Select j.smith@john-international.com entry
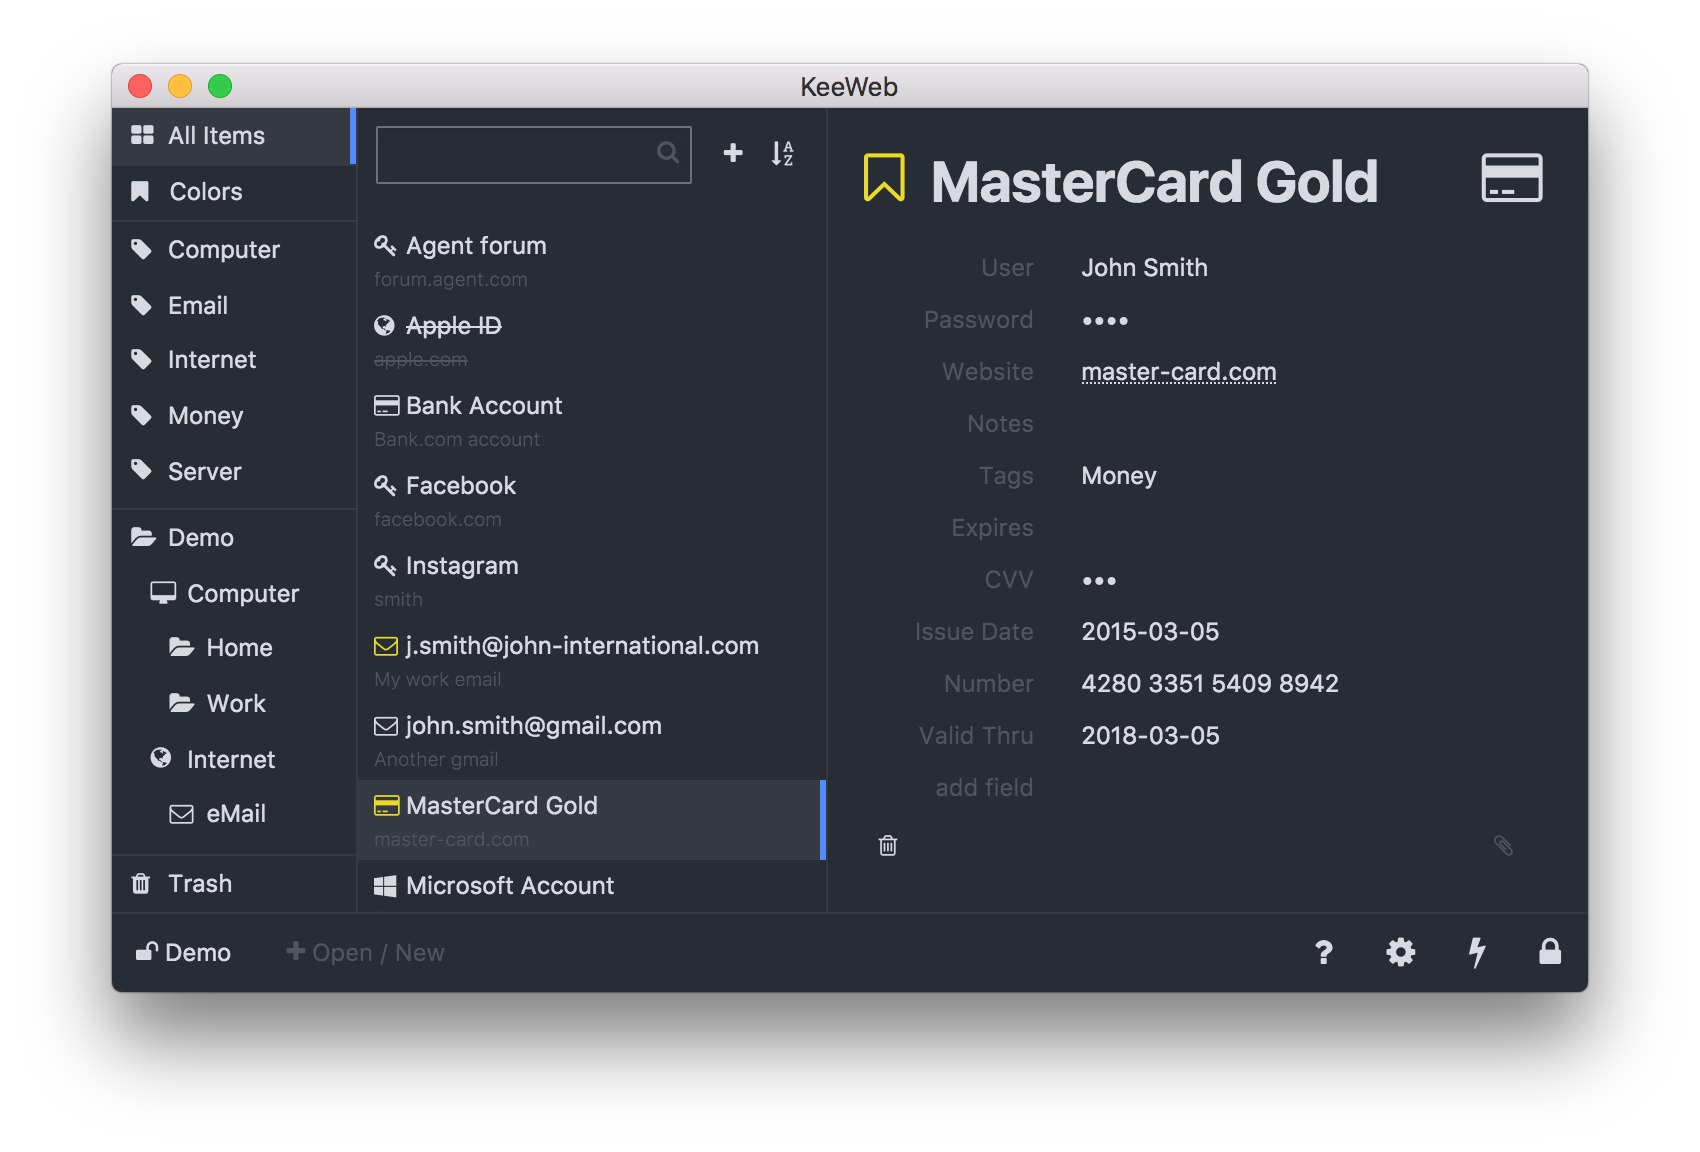 click(x=591, y=660)
